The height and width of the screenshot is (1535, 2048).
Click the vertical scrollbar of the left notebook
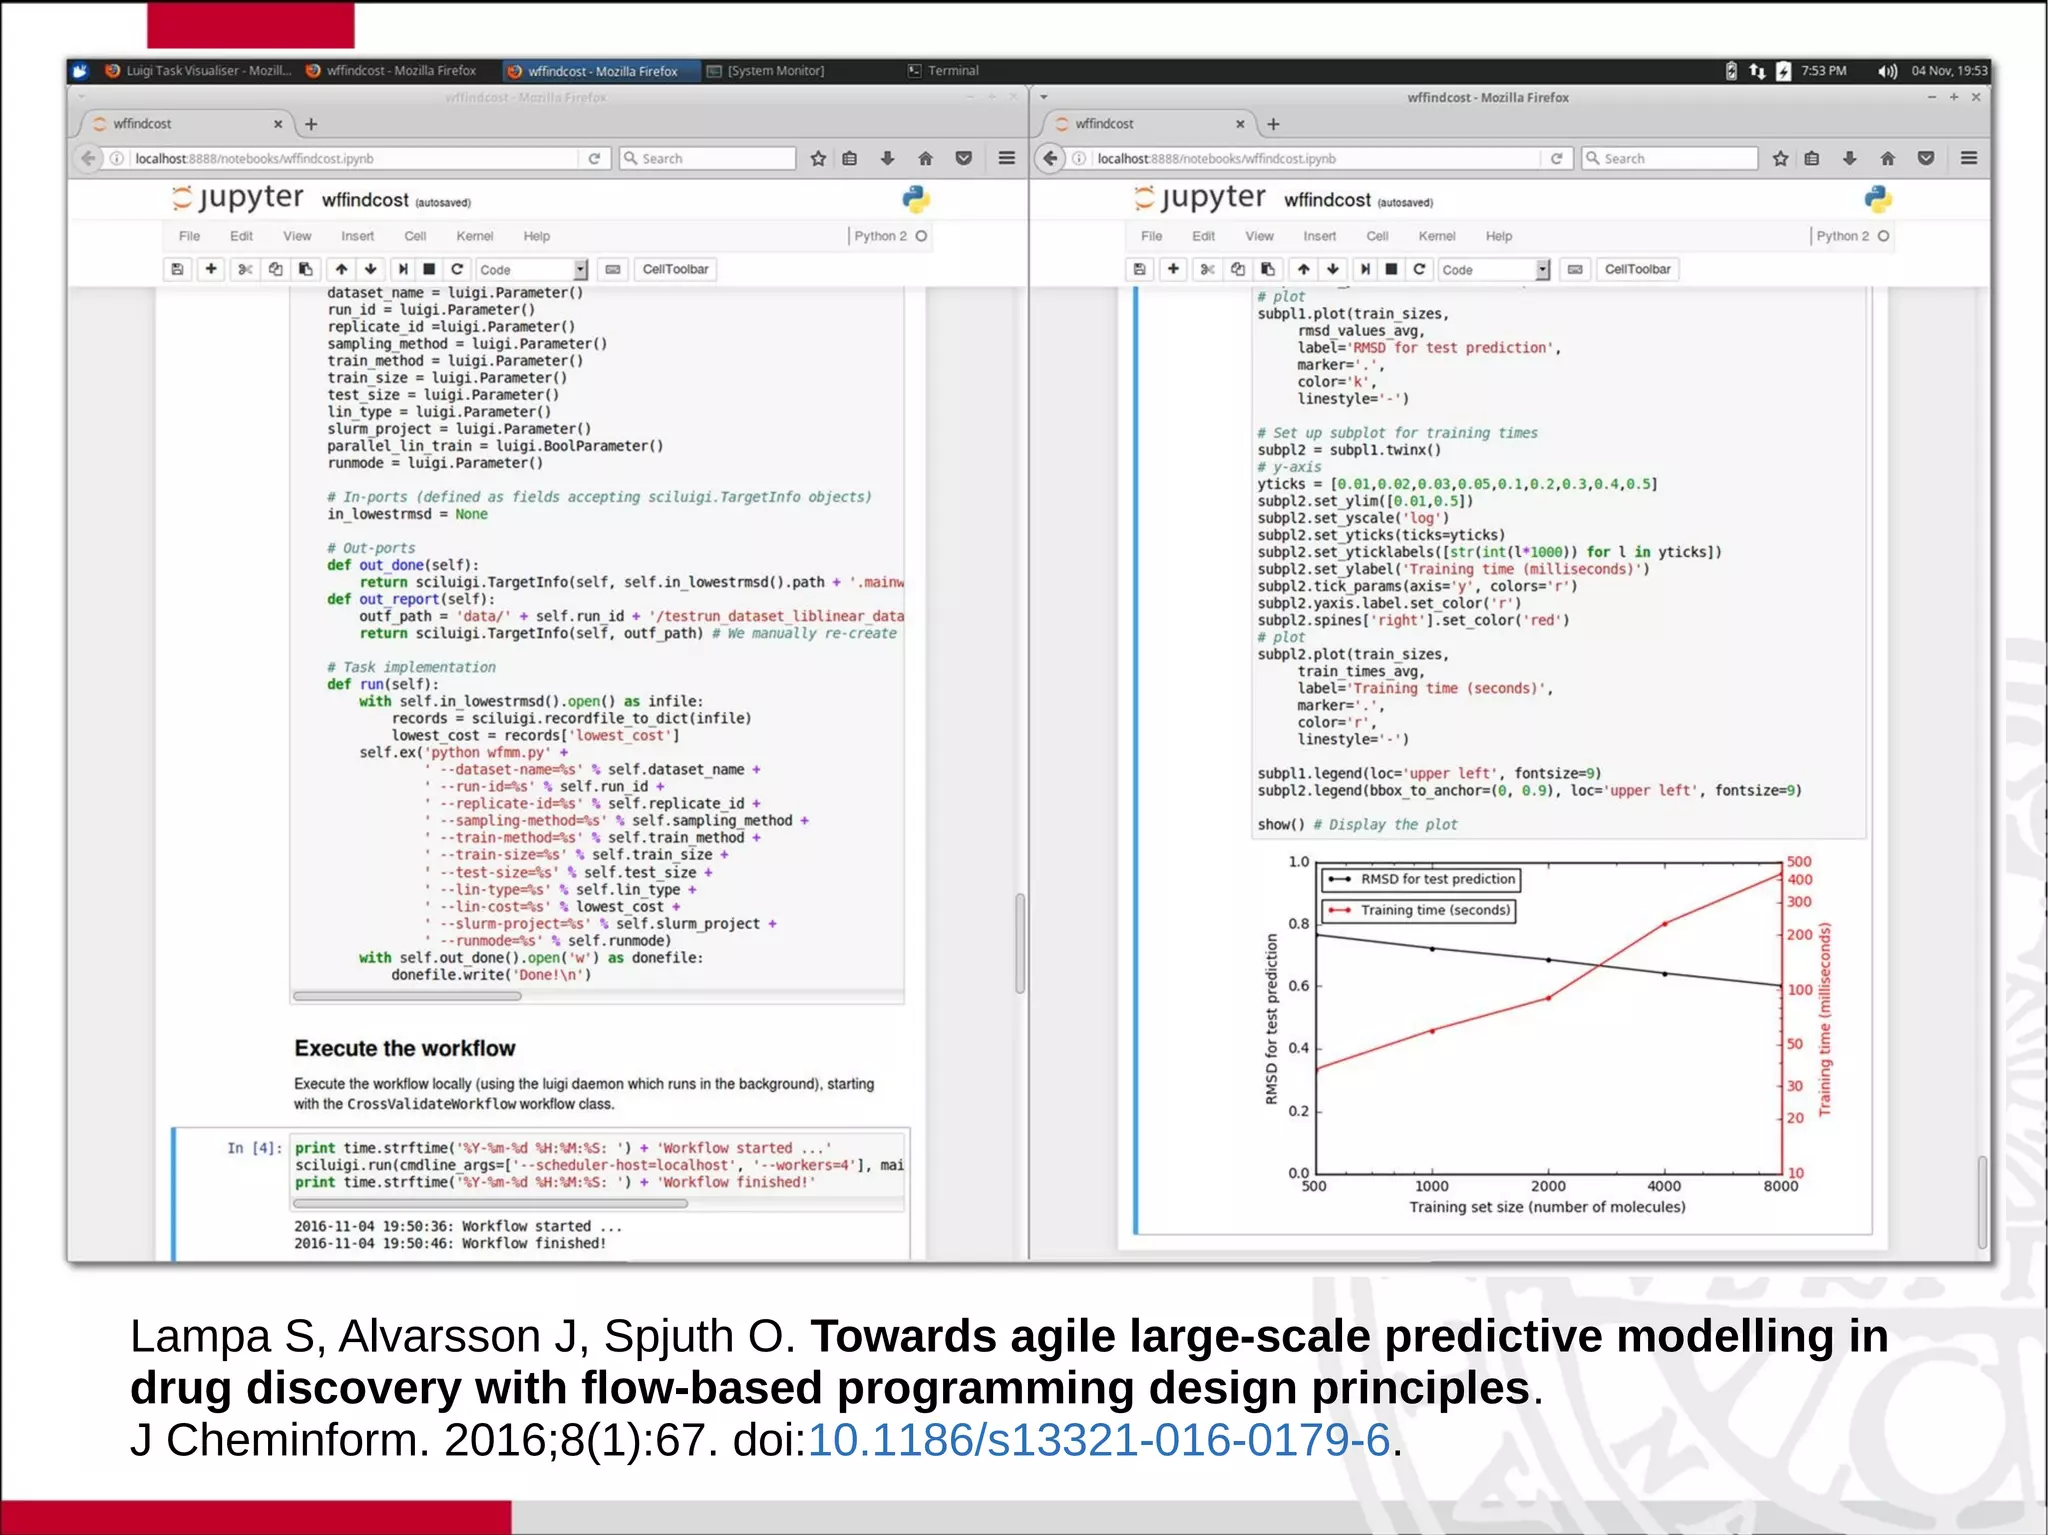(1020, 941)
